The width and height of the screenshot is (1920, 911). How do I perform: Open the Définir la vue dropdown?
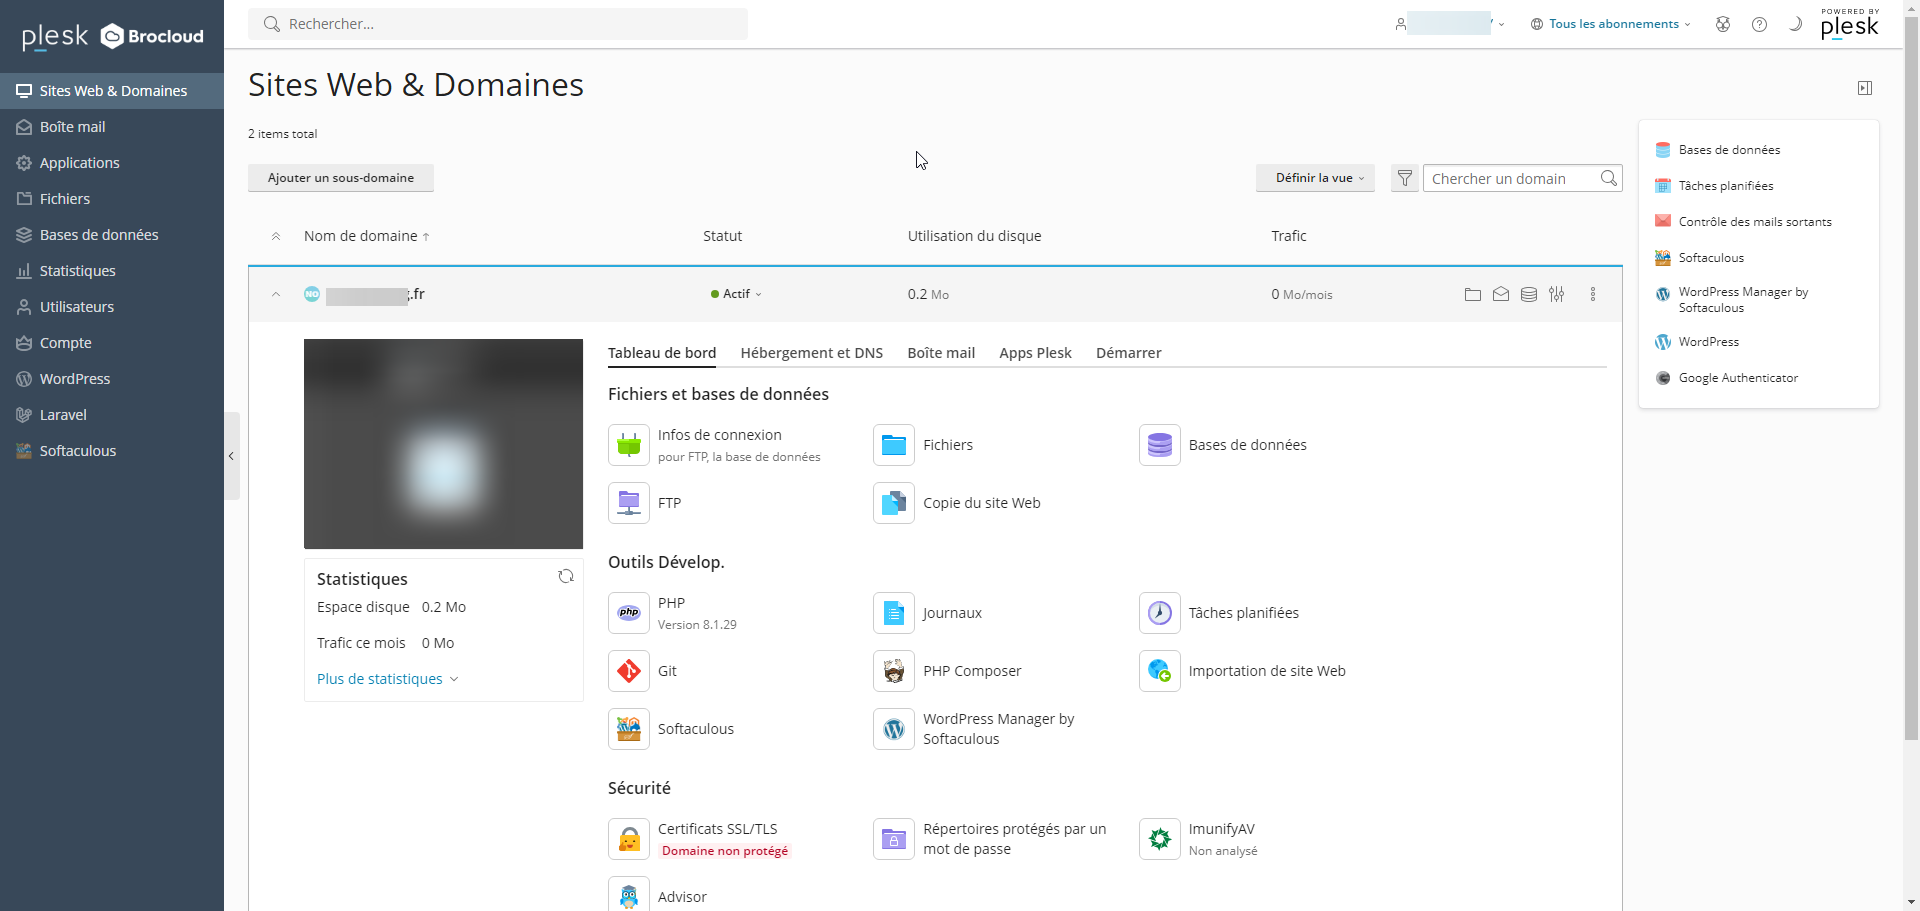point(1315,178)
